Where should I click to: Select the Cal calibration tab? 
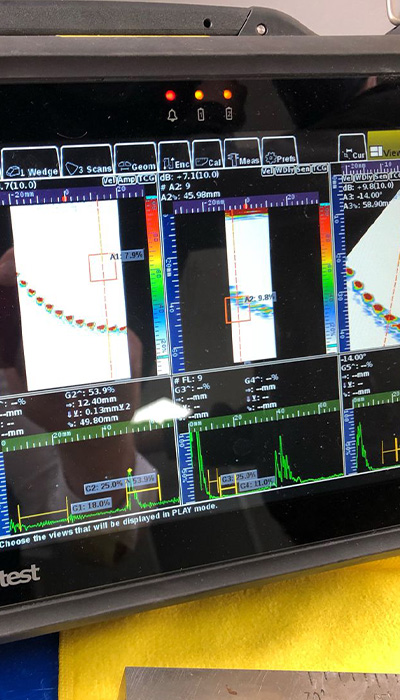pyautogui.click(x=208, y=154)
